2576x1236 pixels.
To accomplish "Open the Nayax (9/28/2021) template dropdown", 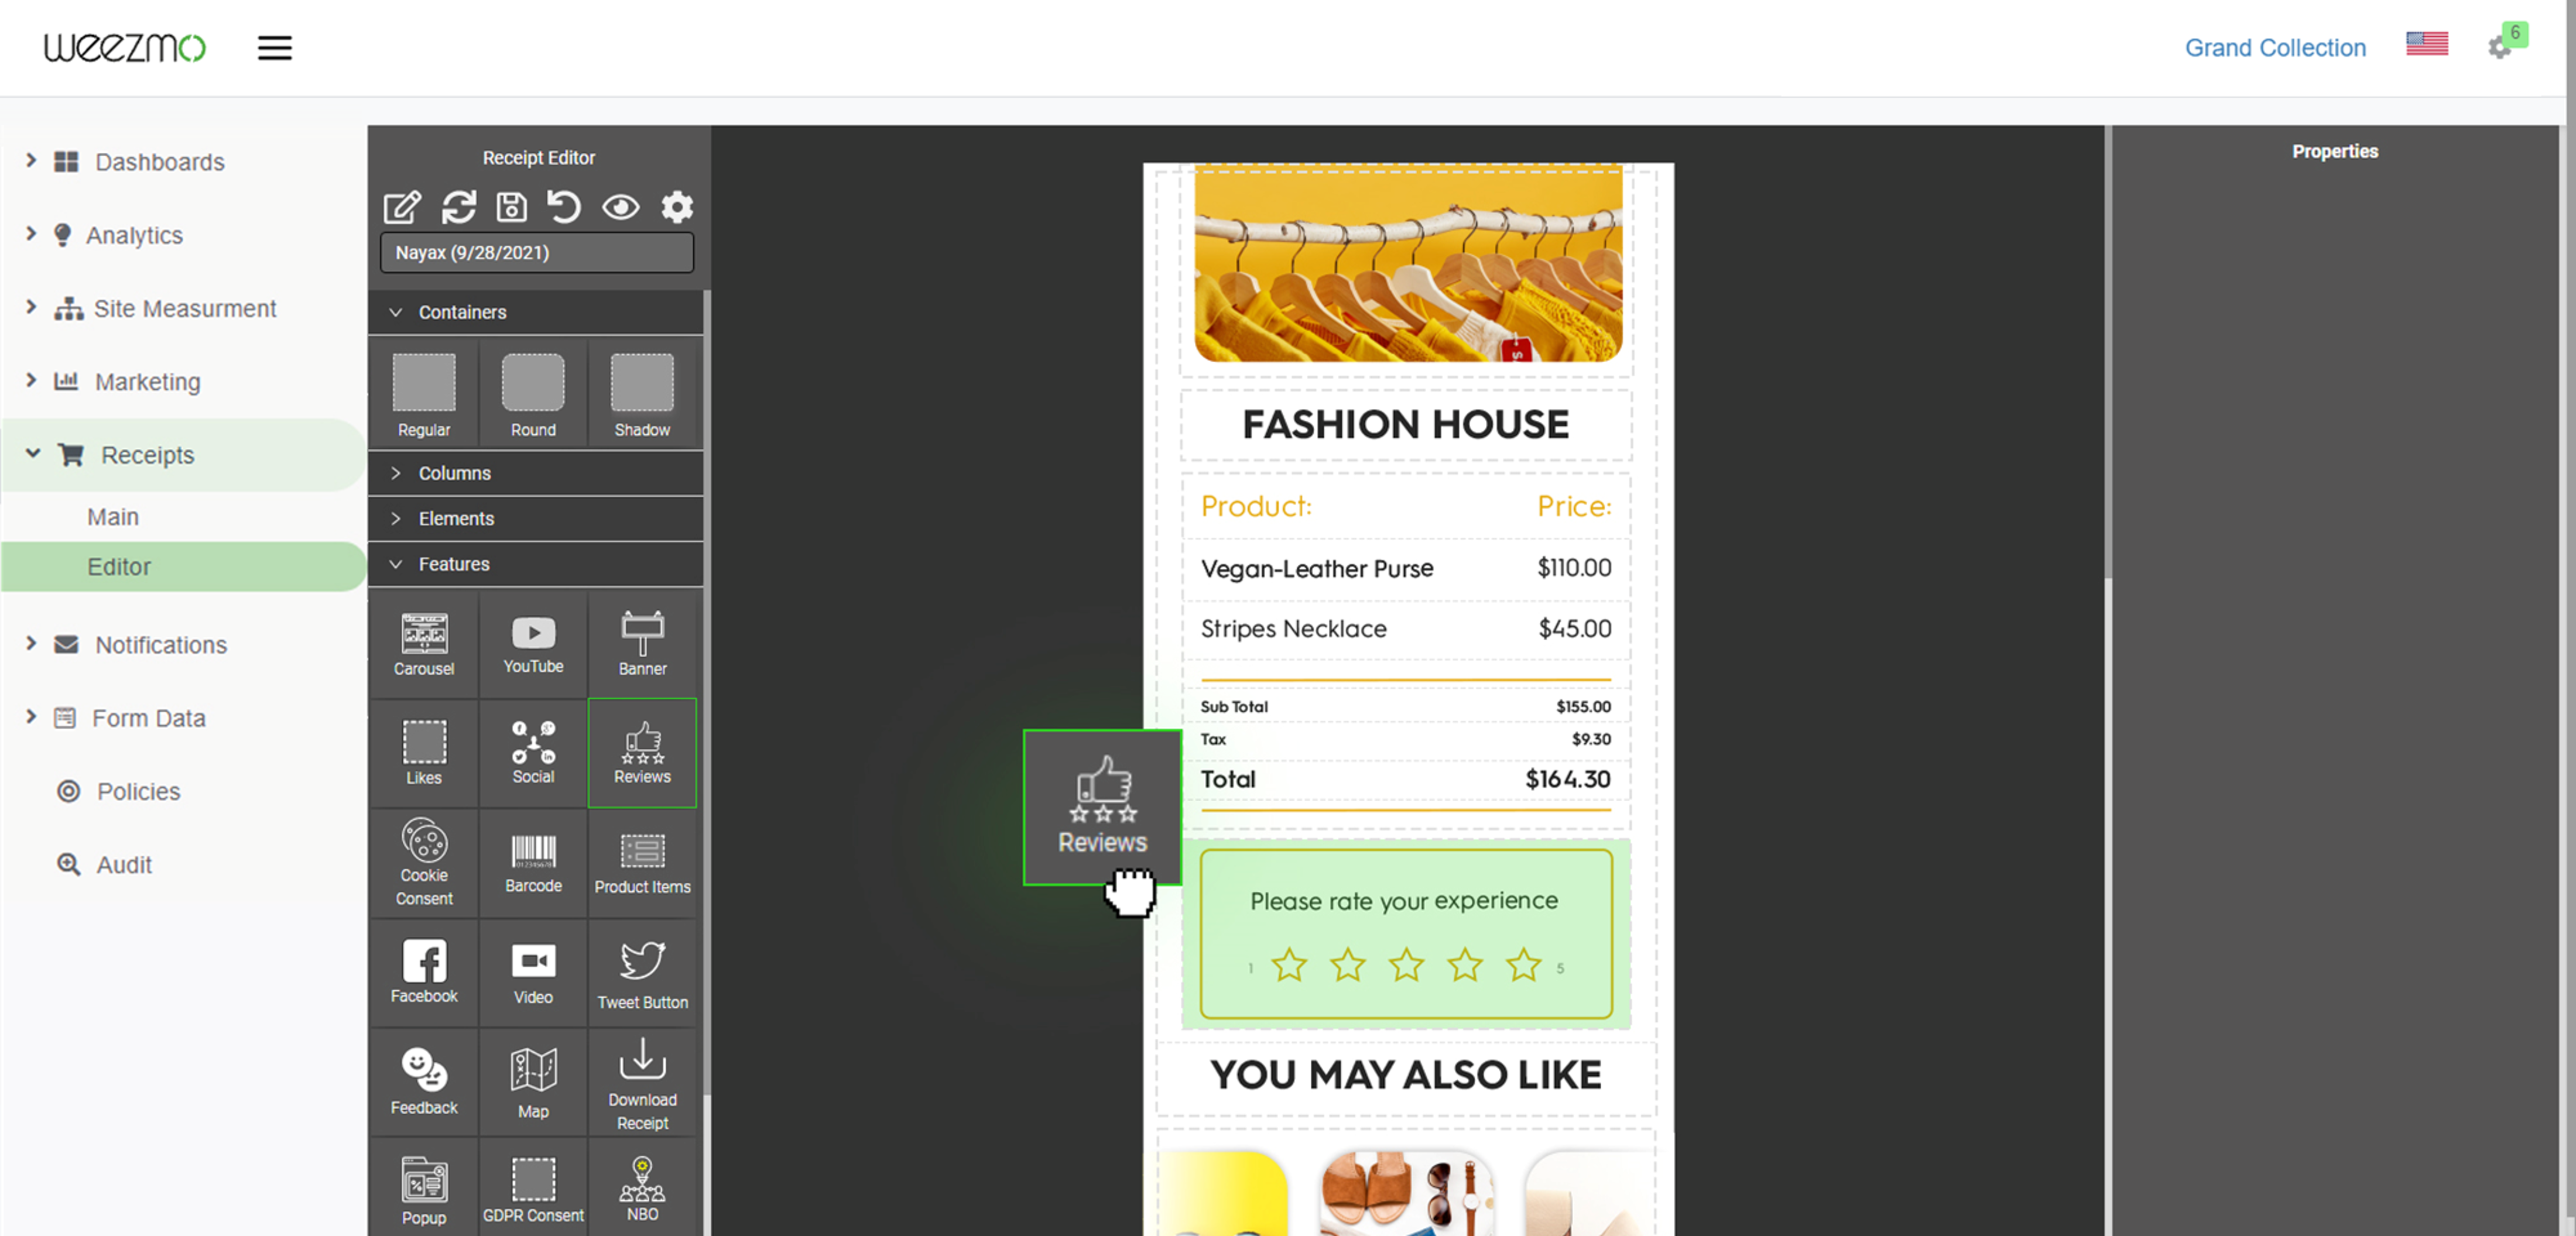I will (536, 252).
